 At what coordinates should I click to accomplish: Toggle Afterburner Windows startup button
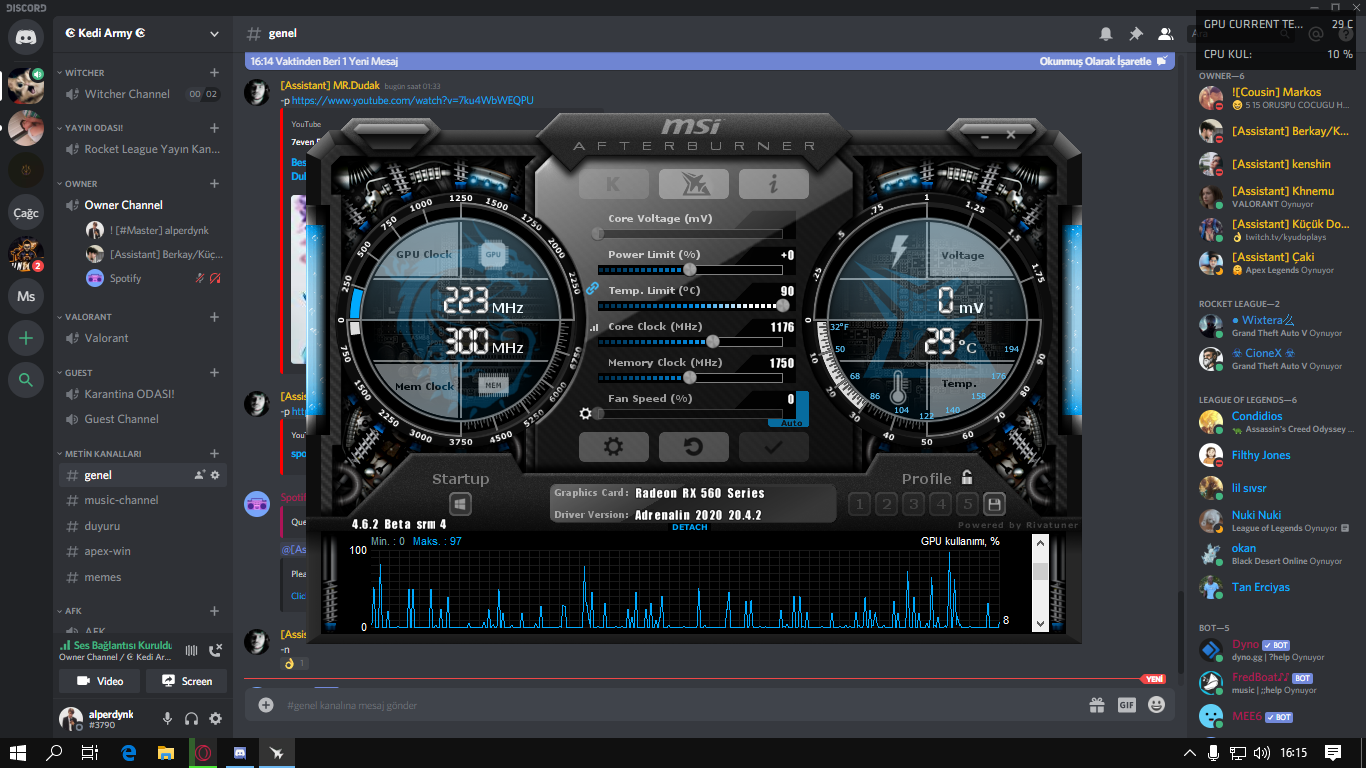[460, 504]
